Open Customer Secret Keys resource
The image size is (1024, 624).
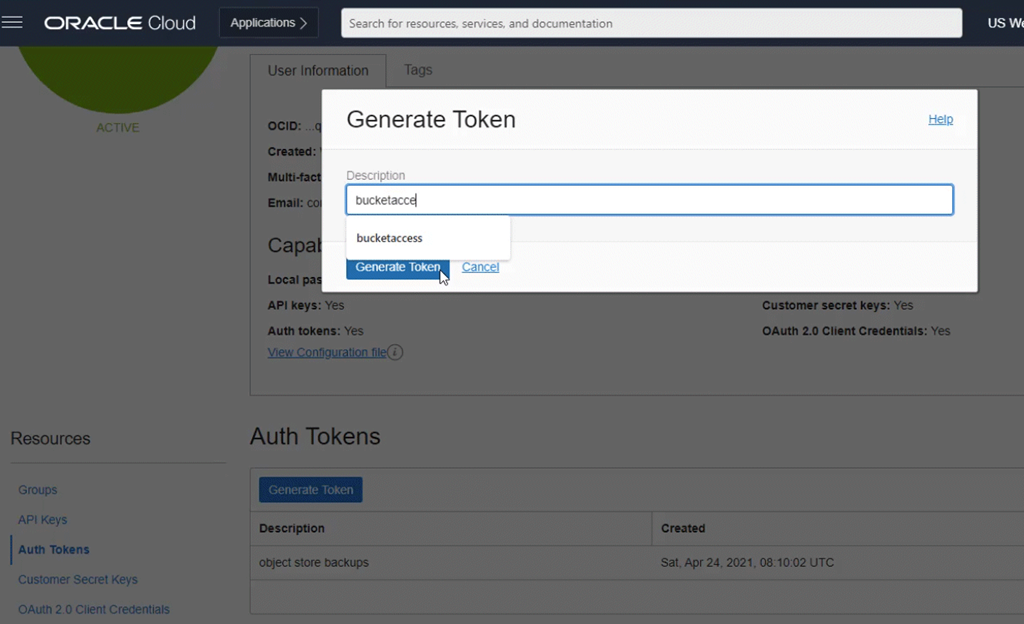(x=78, y=579)
